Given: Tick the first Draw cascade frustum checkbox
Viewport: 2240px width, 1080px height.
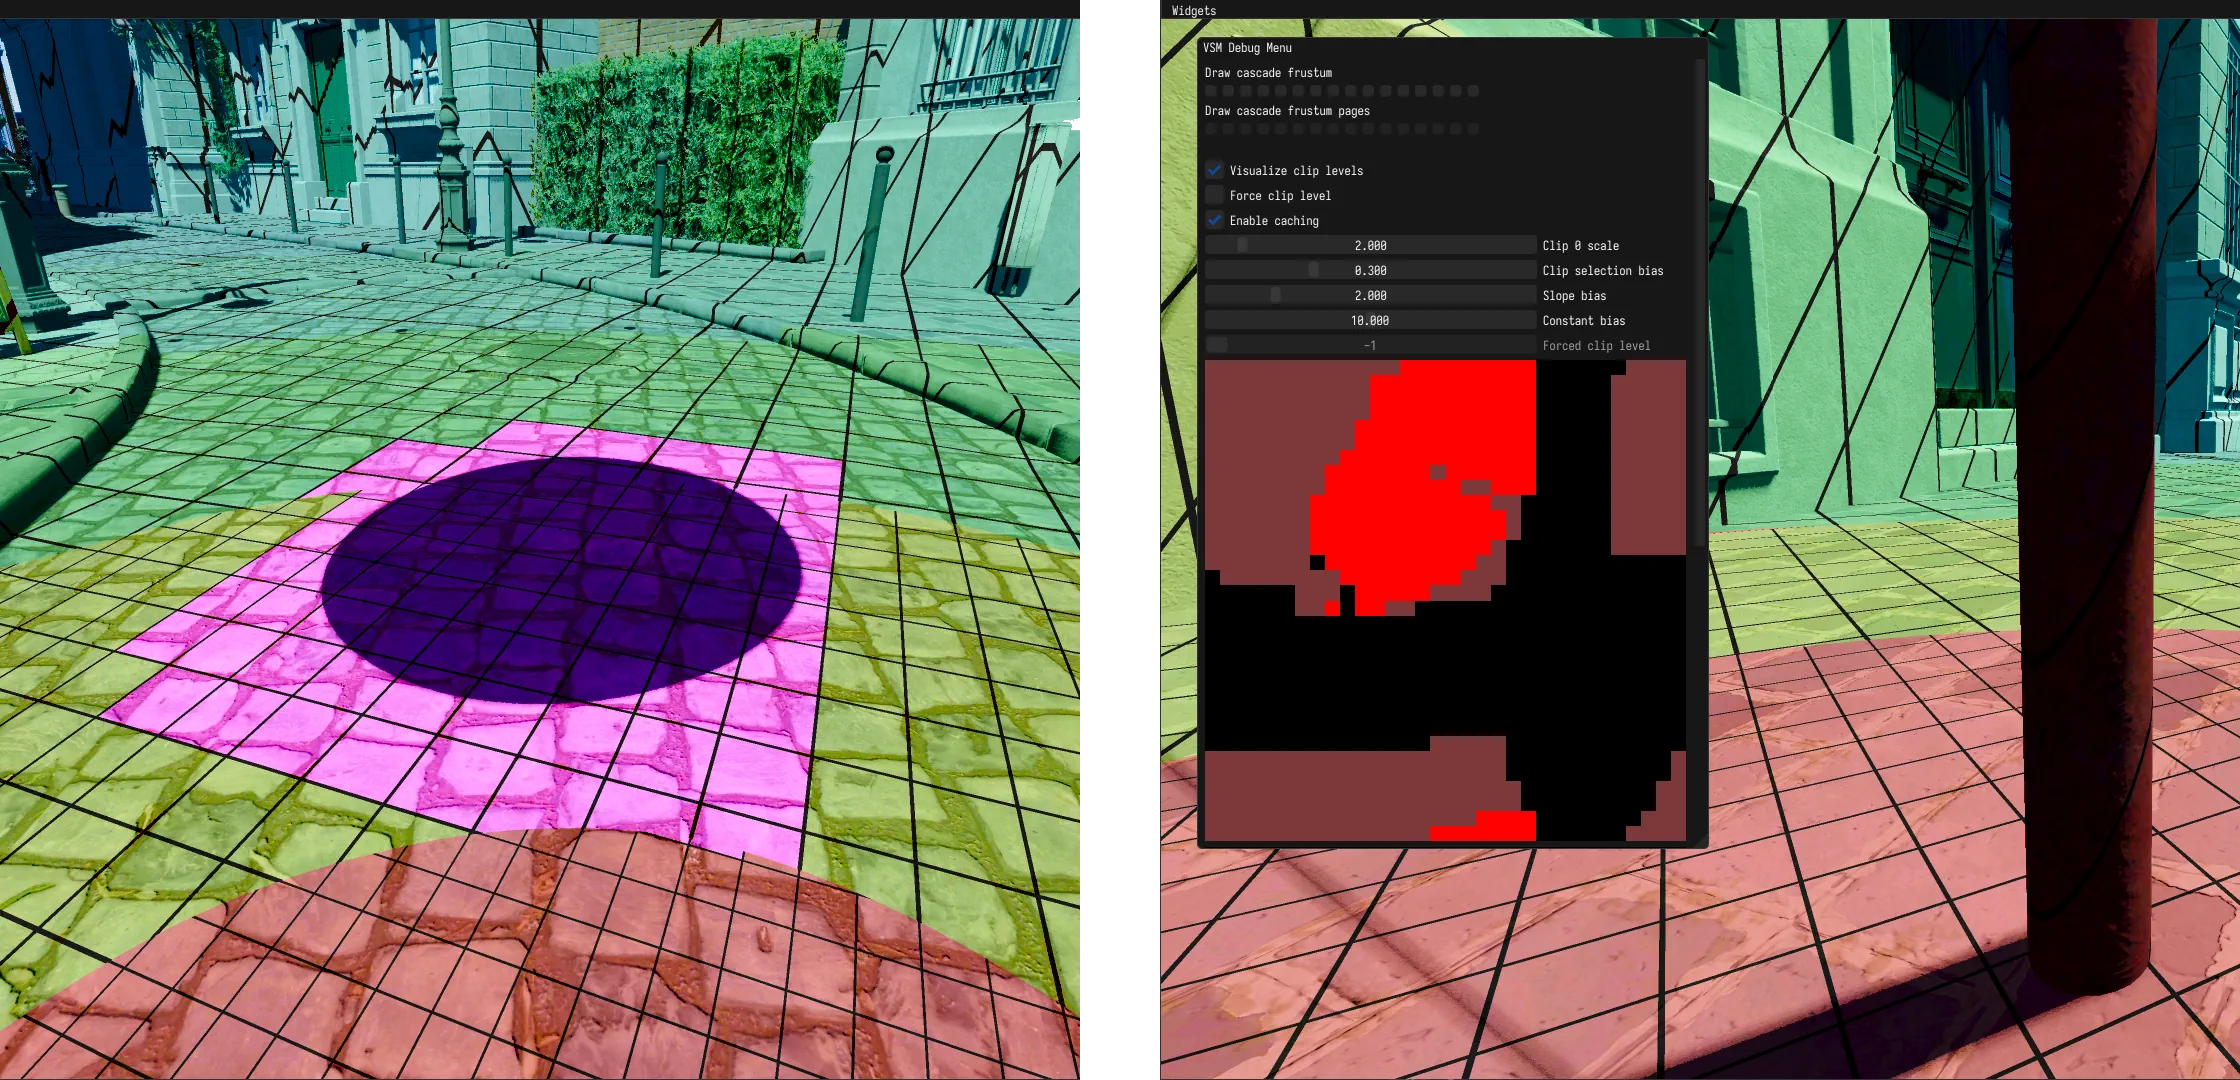Looking at the screenshot, I should tap(1211, 91).
